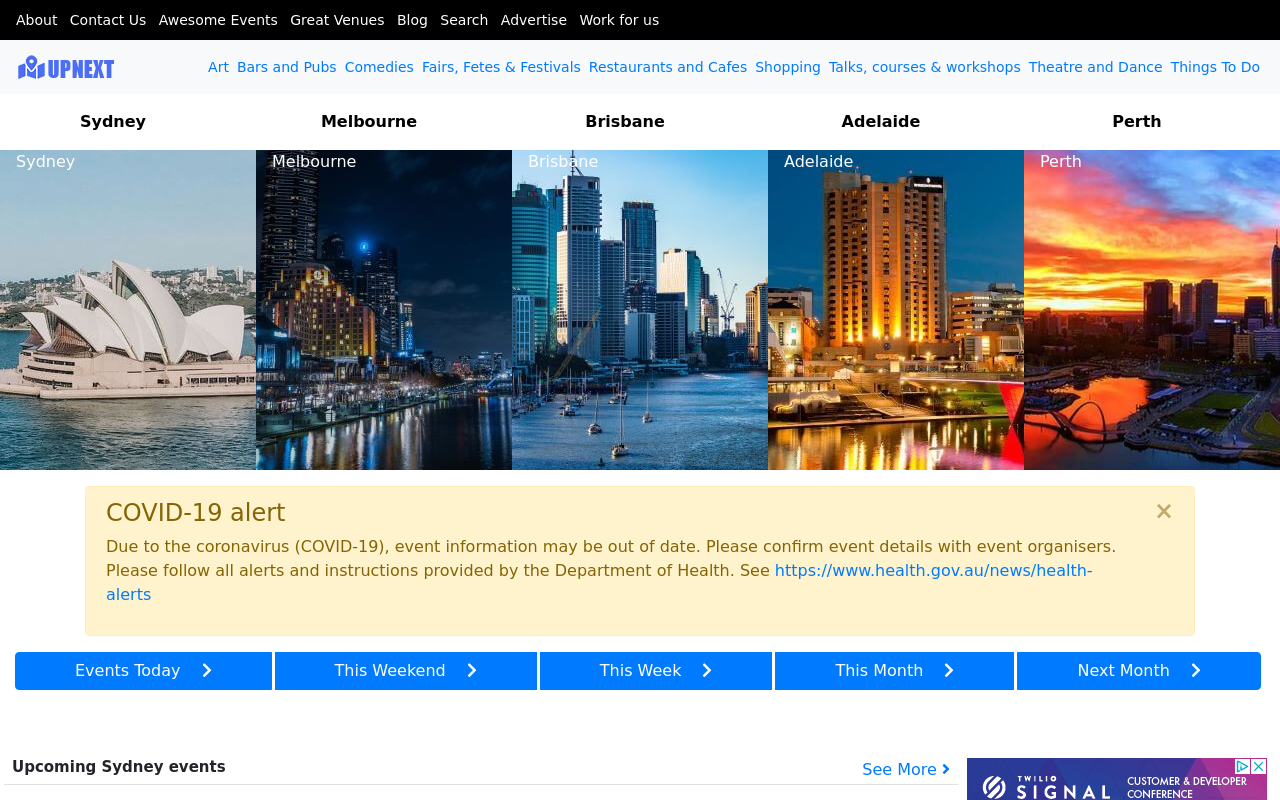
Task: Click the COVID-19 alert heading
Action: tap(196, 513)
